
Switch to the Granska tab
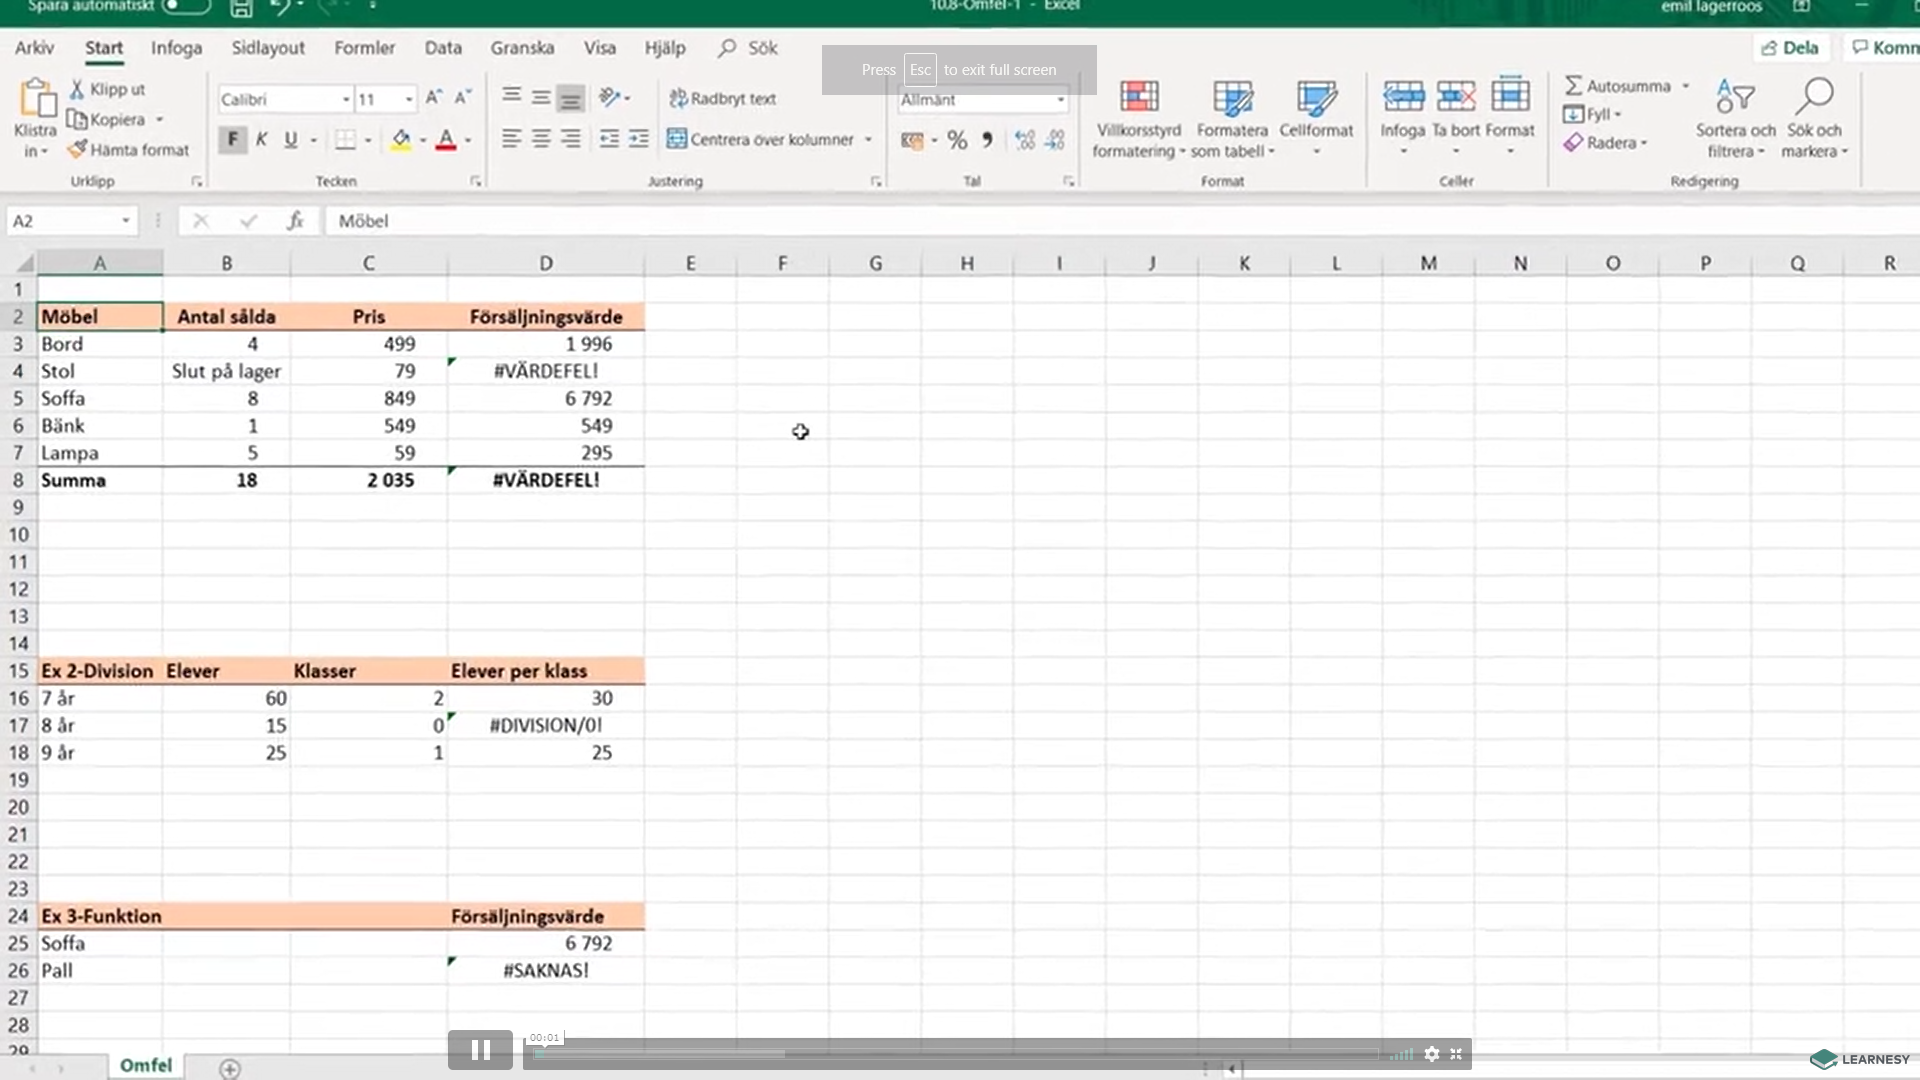pyautogui.click(x=522, y=48)
